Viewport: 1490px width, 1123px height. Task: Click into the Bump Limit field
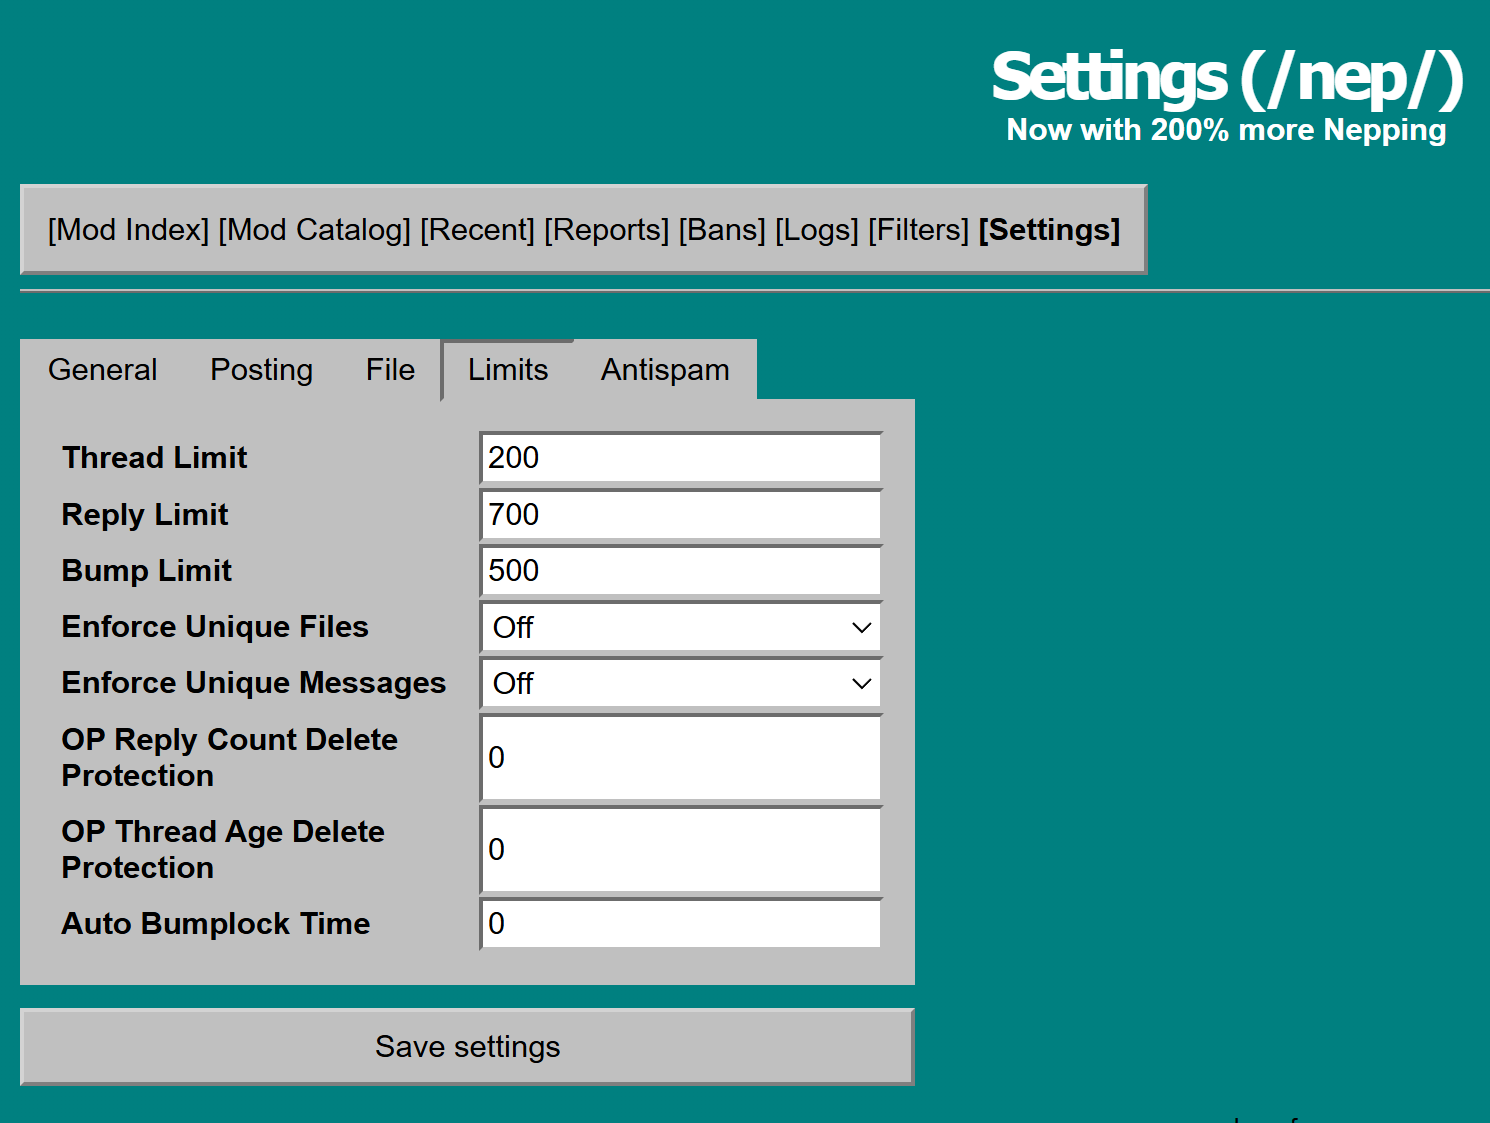point(681,571)
